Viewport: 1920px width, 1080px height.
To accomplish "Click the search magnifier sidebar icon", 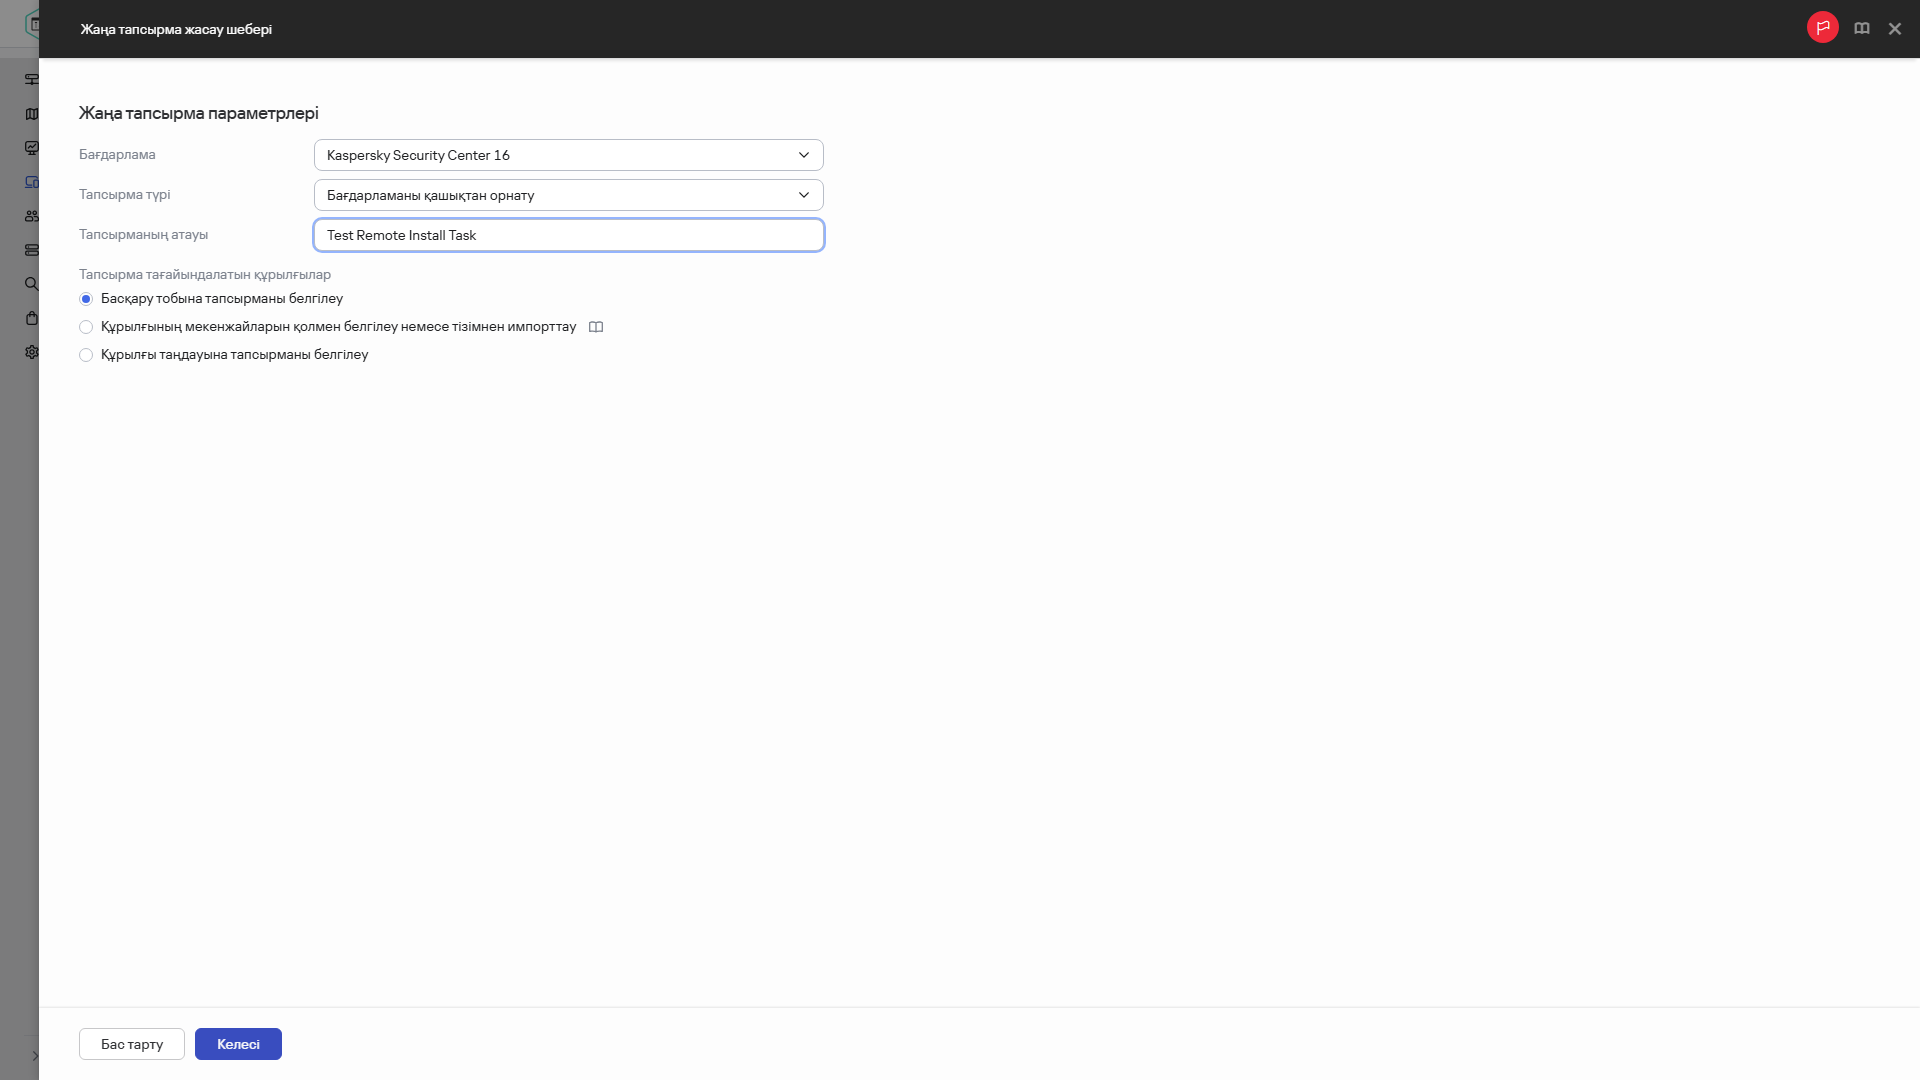I will (x=32, y=284).
